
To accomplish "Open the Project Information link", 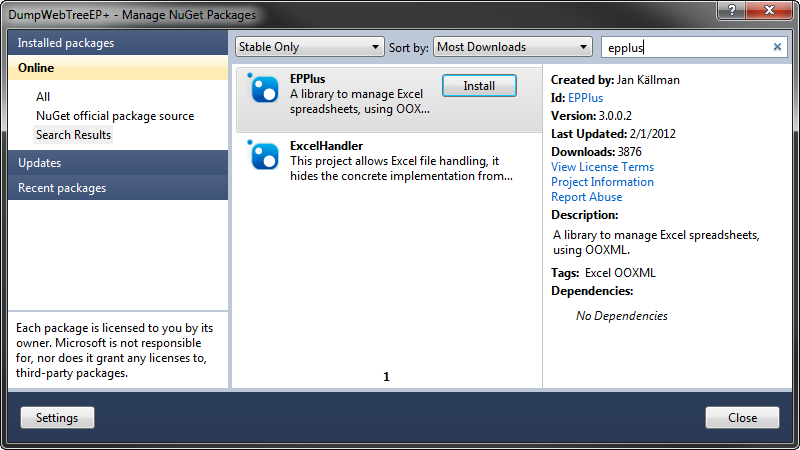I will pos(602,182).
